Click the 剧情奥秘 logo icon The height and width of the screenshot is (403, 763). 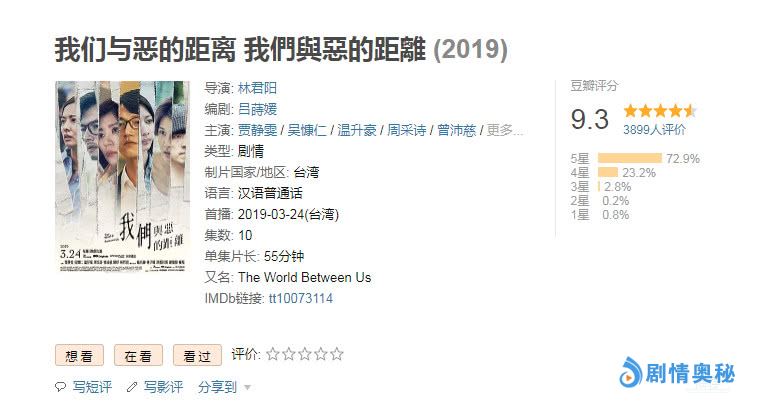click(x=632, y=374)
